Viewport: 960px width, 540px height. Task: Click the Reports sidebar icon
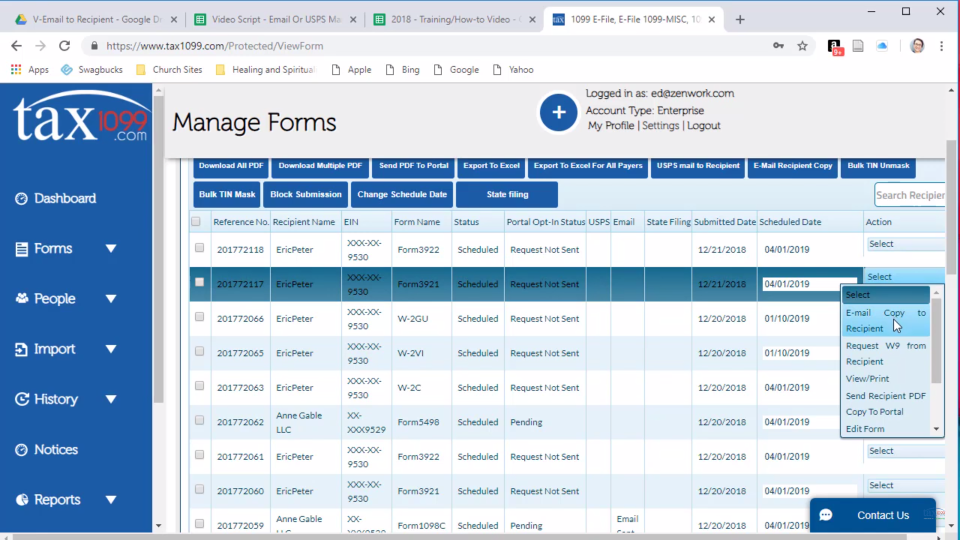pyautogui.click(x=21, y=500)
